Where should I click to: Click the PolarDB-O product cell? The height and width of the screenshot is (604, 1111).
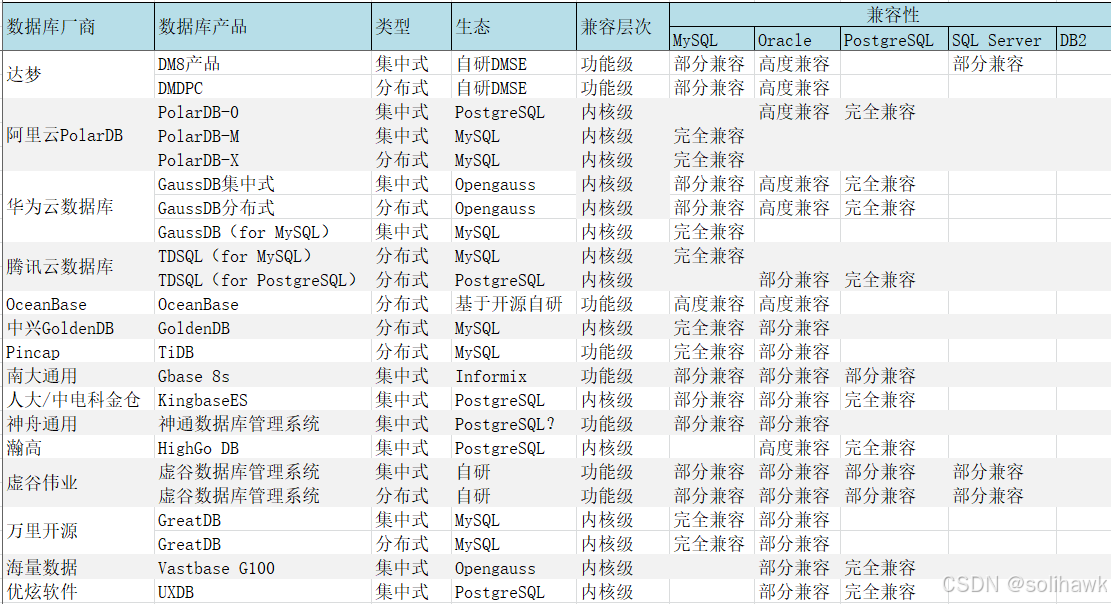coord(262,112)
